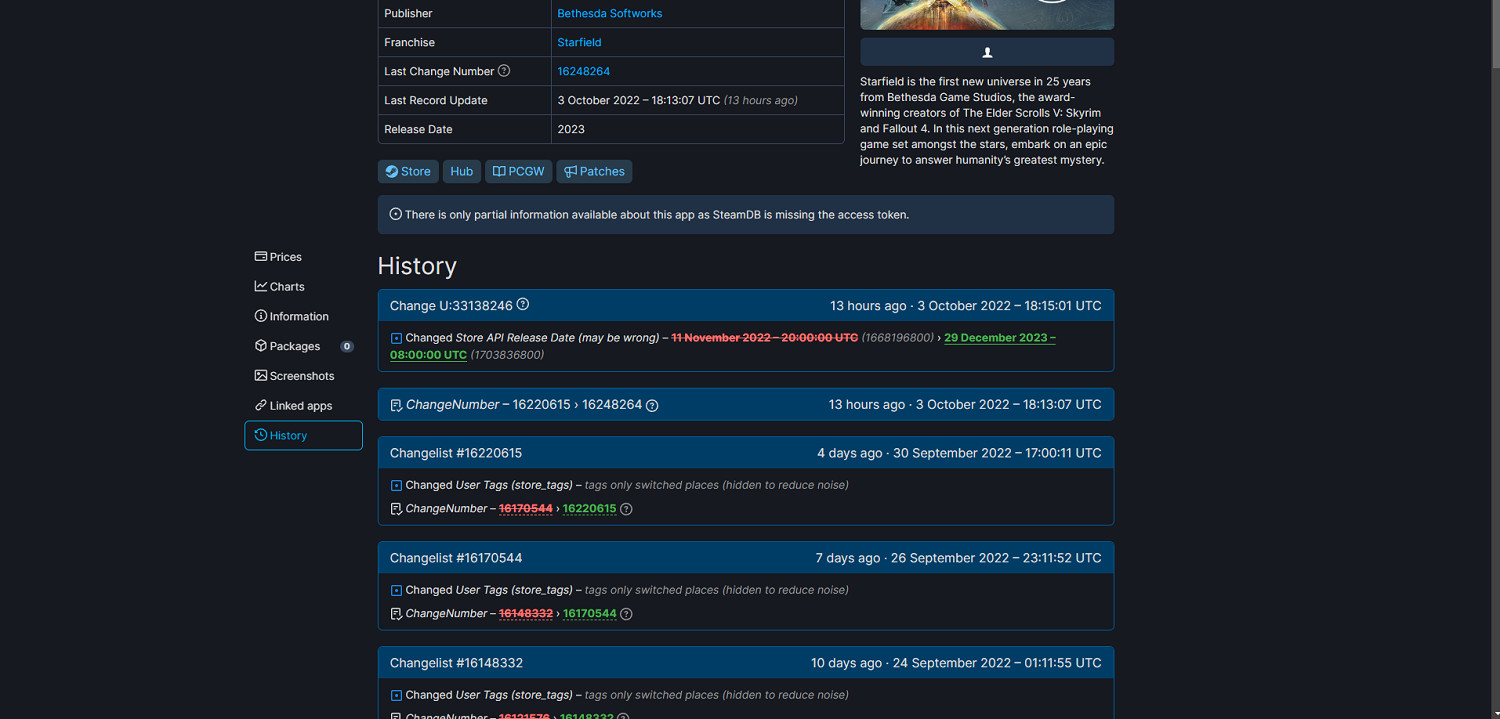Open change number 16248264 link
Viewport: 1500px width, 719px height.
pyautogui.click(x=584, y=71)
